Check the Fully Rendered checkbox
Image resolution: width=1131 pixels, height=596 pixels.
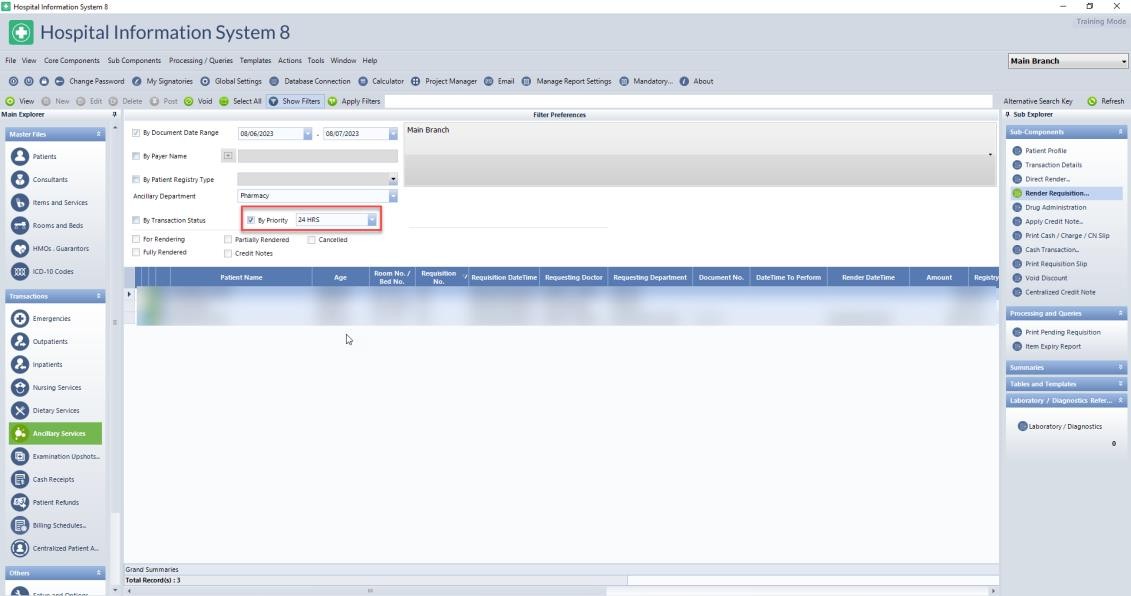[x=137, y=253]
